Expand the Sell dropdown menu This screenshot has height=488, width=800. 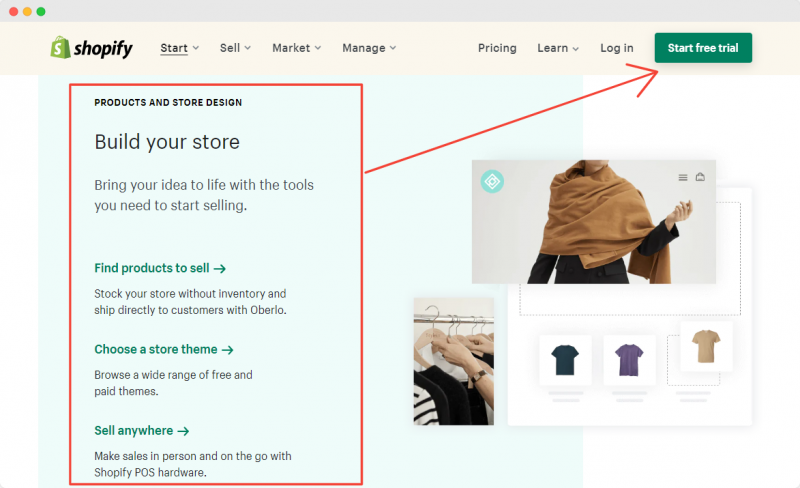click(235, 48)
